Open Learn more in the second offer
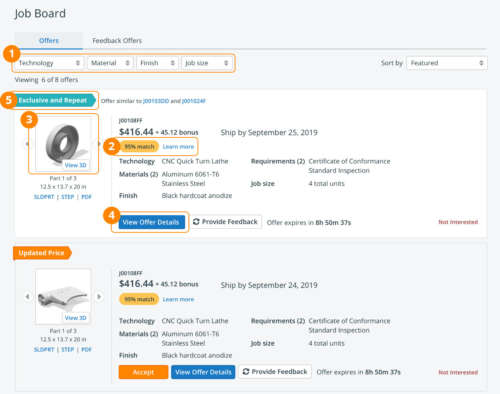Image resolution: width=500 pixels, height=394 pixels. click(x=178, y=299)
